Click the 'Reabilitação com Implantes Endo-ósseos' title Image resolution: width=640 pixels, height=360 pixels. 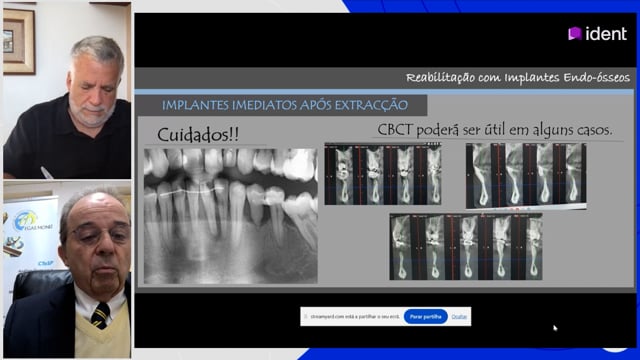click(x=518, y=78)
